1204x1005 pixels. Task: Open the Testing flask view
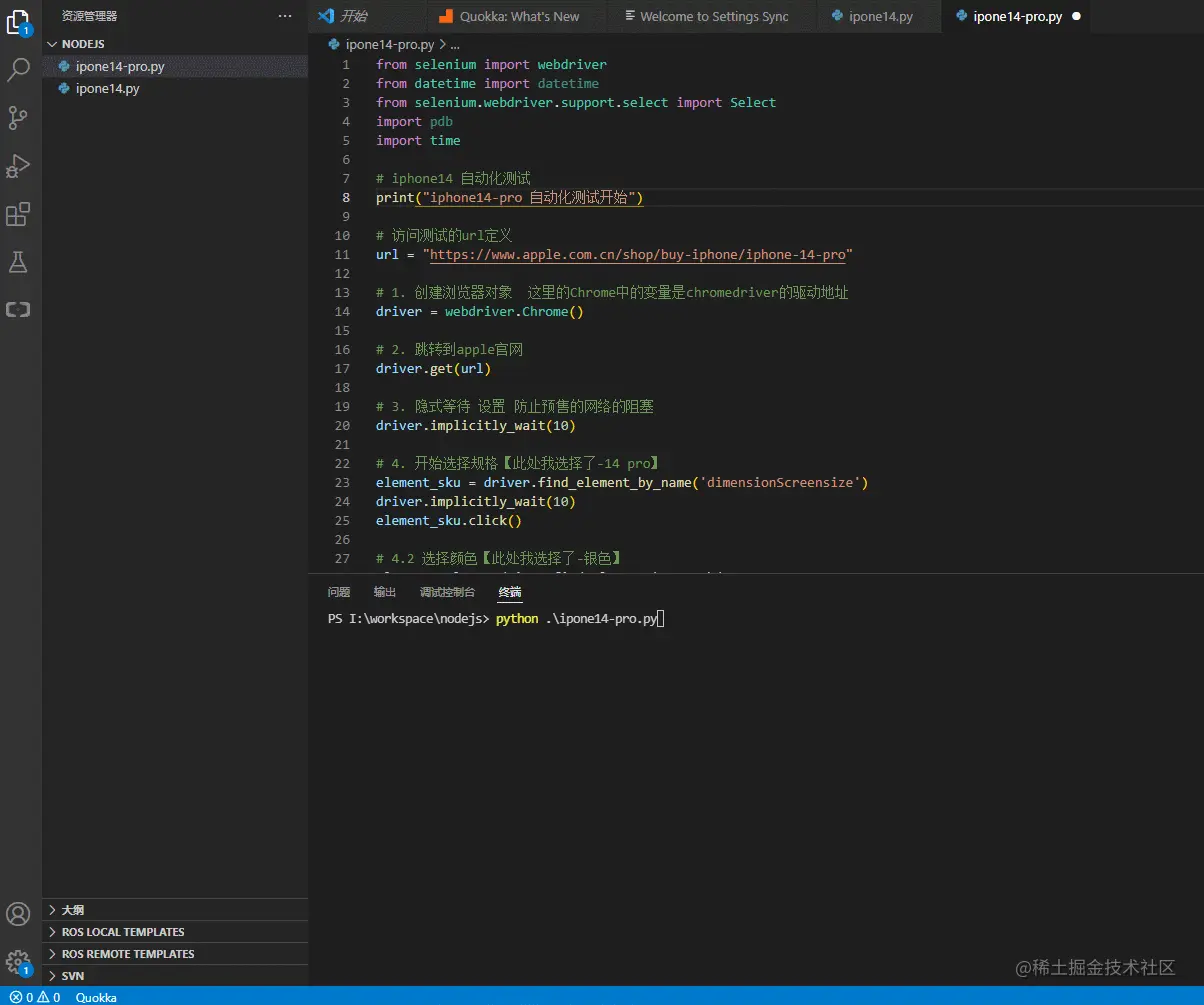pyautogui.click(x=19, y=262)
